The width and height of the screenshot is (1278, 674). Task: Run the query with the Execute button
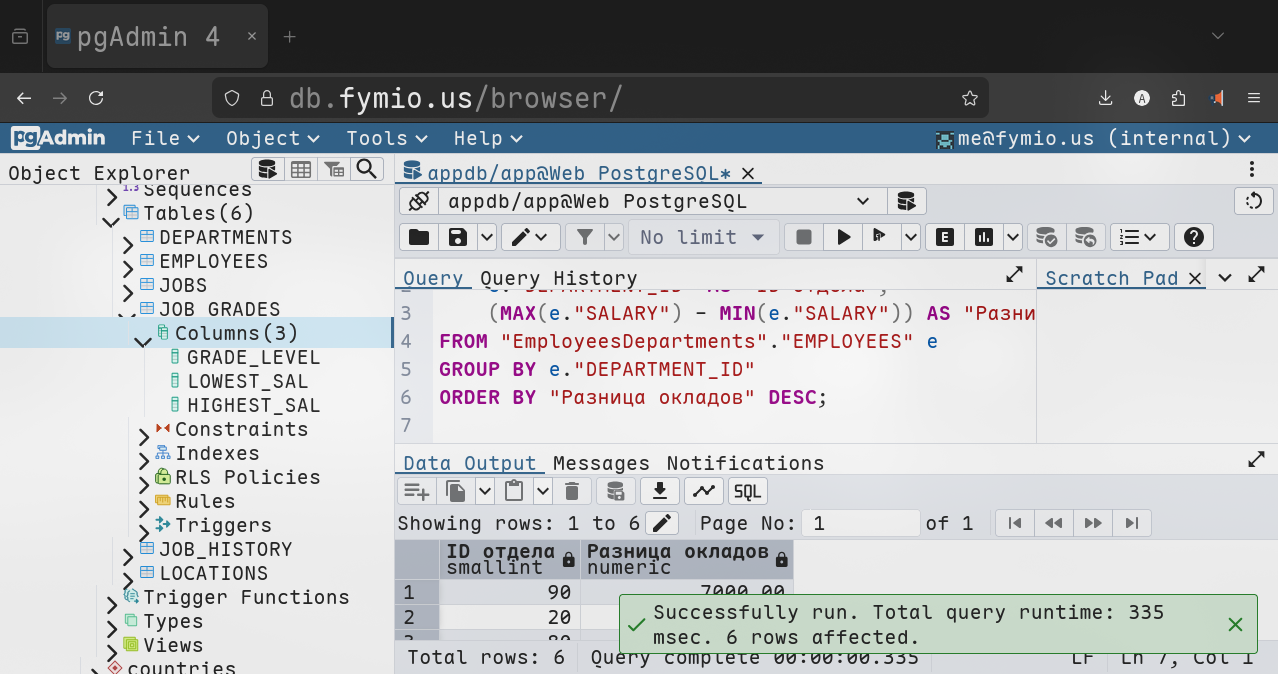[844, 237]
